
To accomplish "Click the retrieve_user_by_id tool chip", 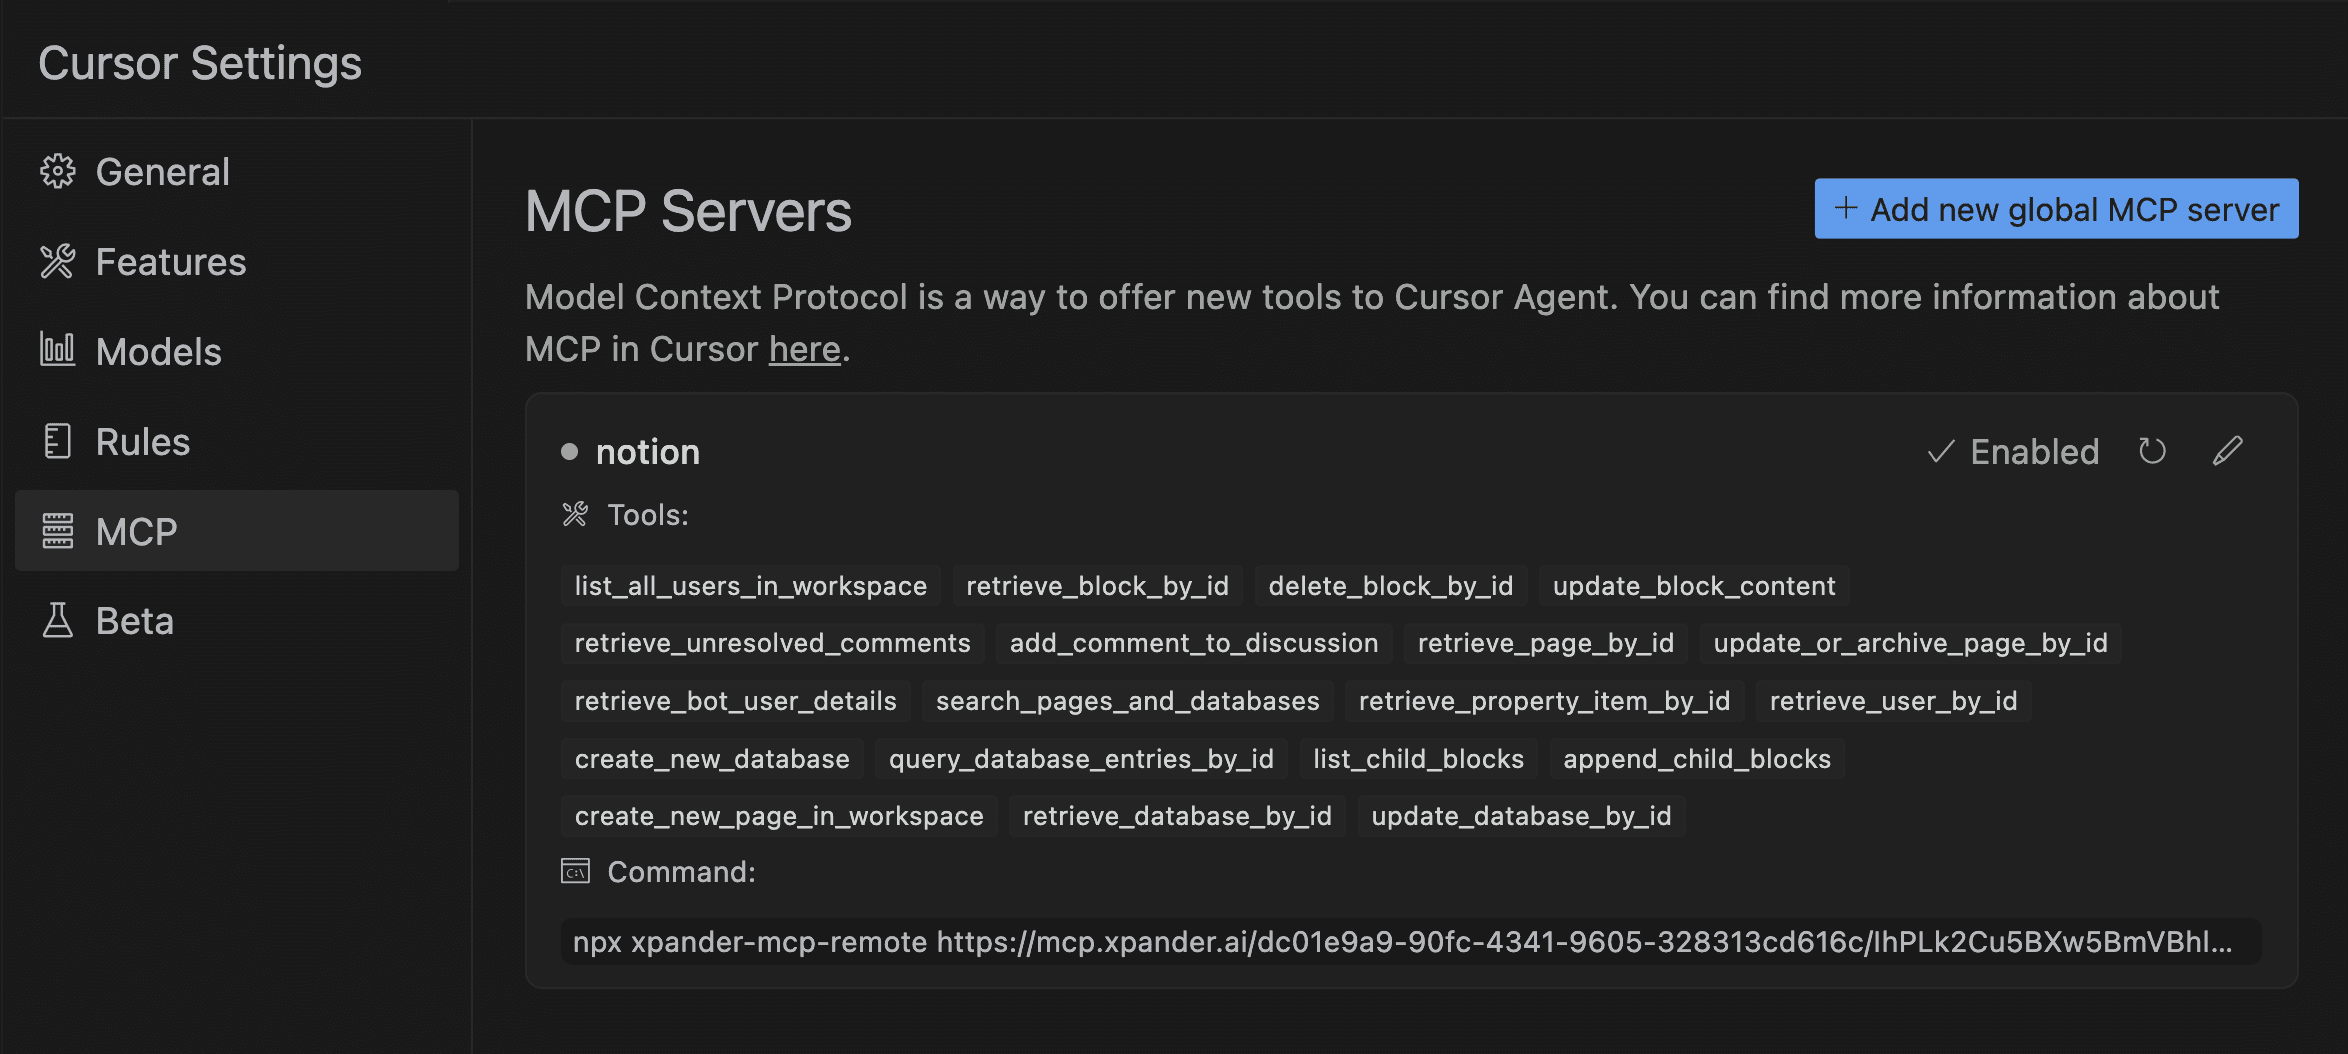I will [1894, 701].
